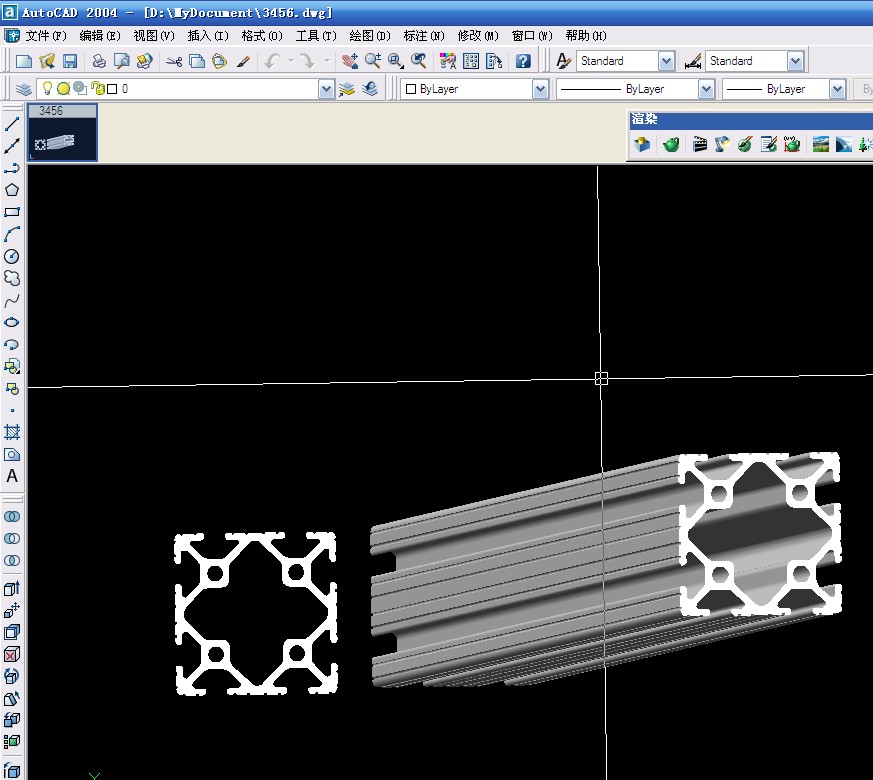This screenshot has width=873, height=780.
Task: Open Layer Properties Manager icon
Action: point(23,89)
